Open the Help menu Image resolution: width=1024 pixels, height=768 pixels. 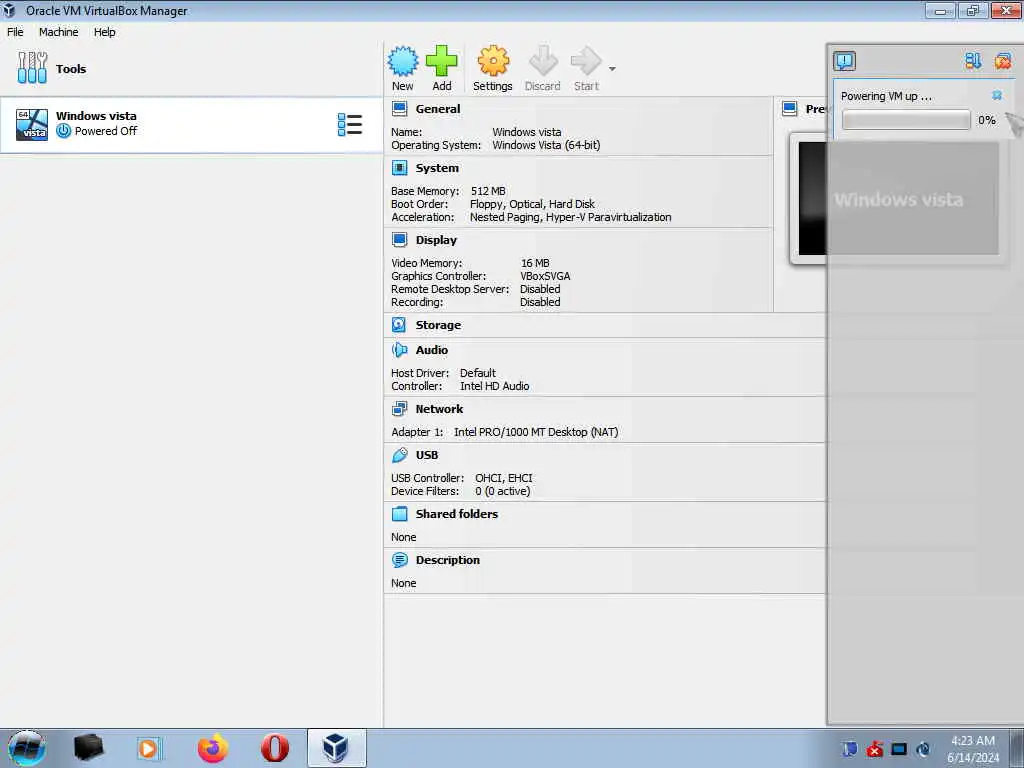point(104,32)
